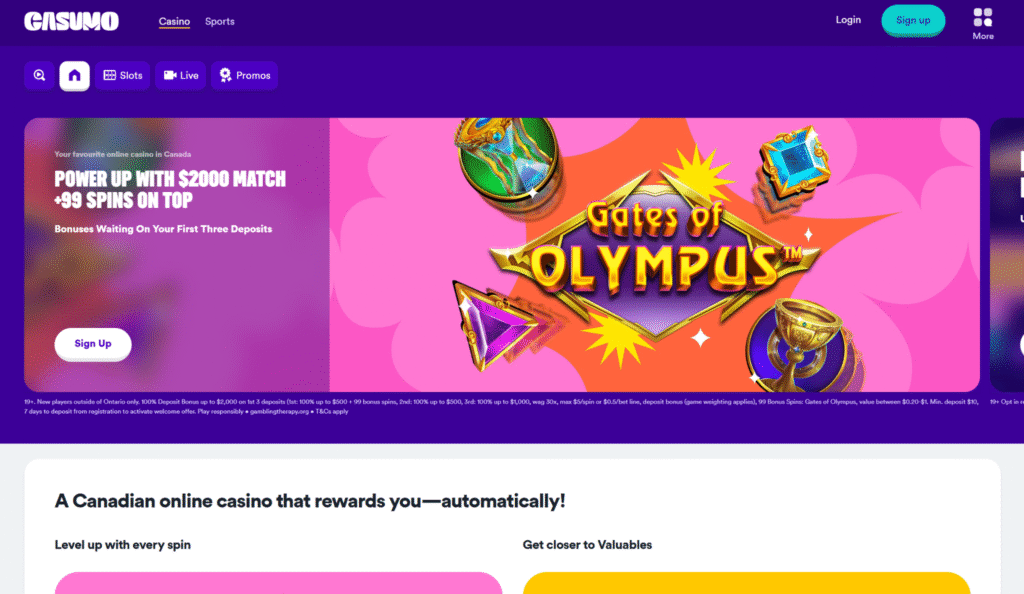Click the welcome offer terms fine print
Image resolution: width=1024 pixels, height=594 pixels.
point(502,407)
